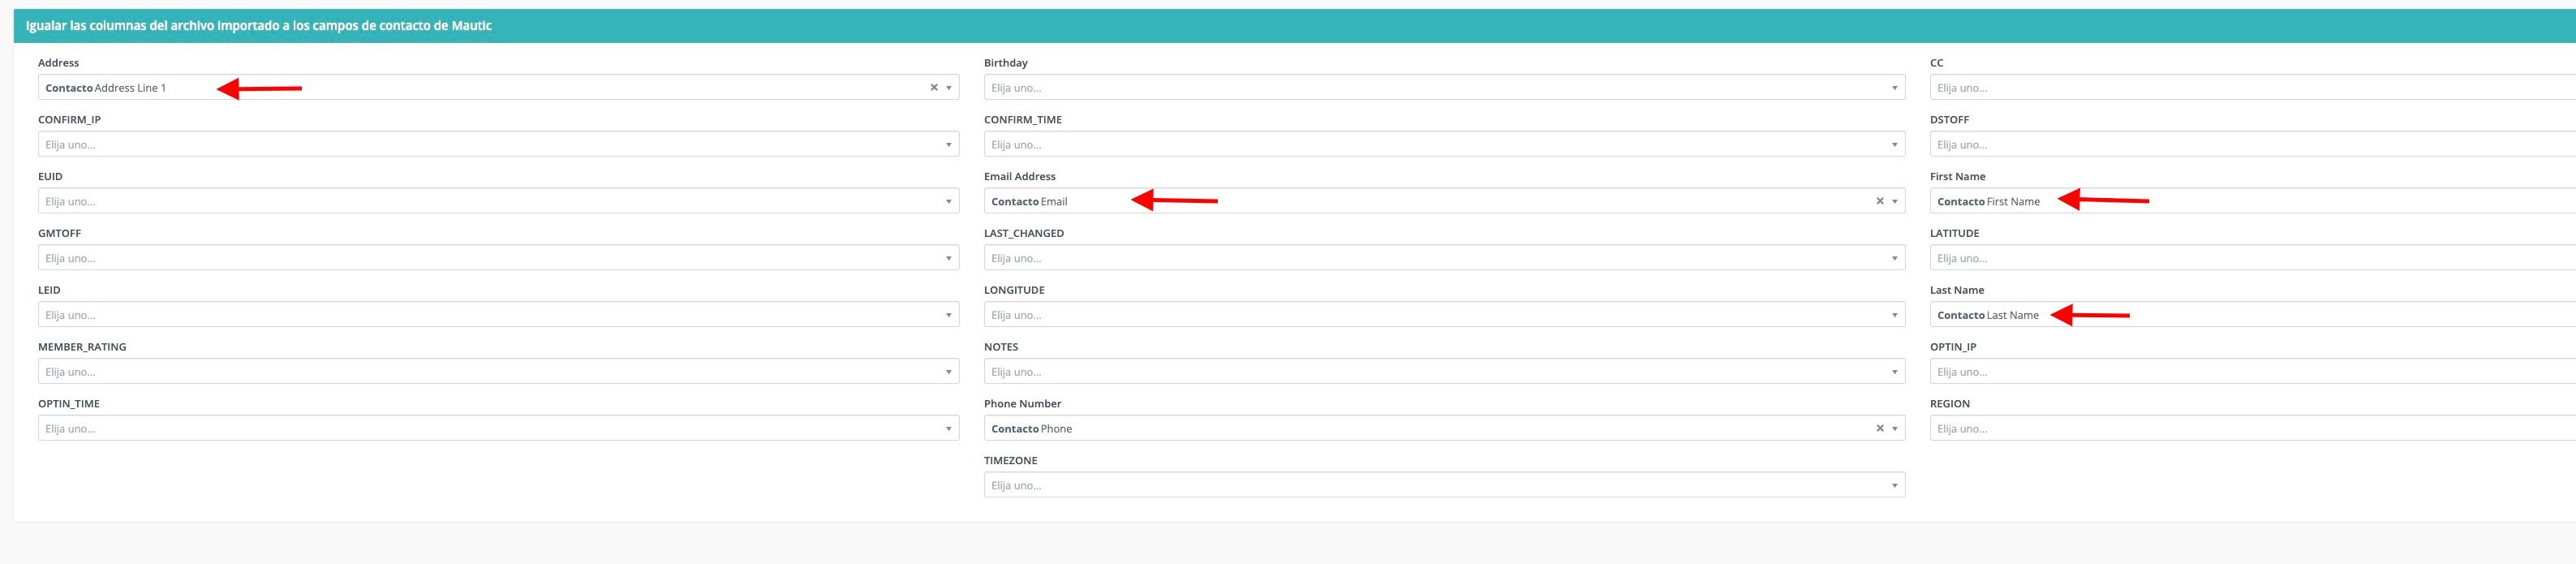
Task: Click the 'TIMEZONE' field label
Action: (1010, 460)
